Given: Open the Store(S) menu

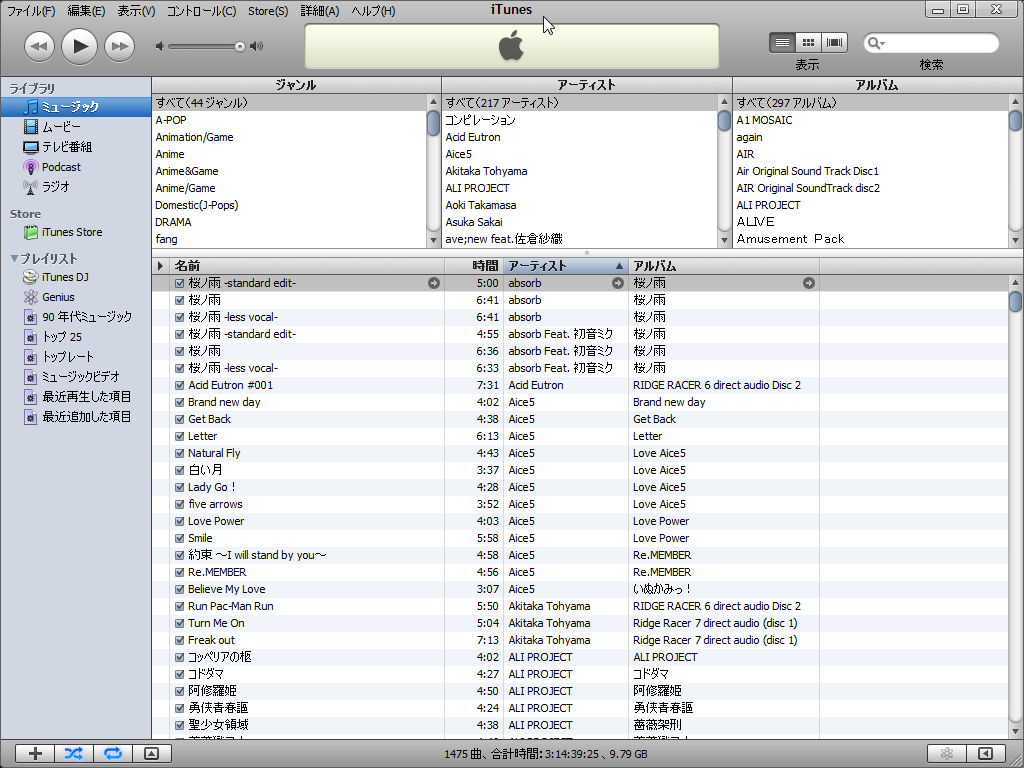Looking at the screenshot, I should point(268,11).
